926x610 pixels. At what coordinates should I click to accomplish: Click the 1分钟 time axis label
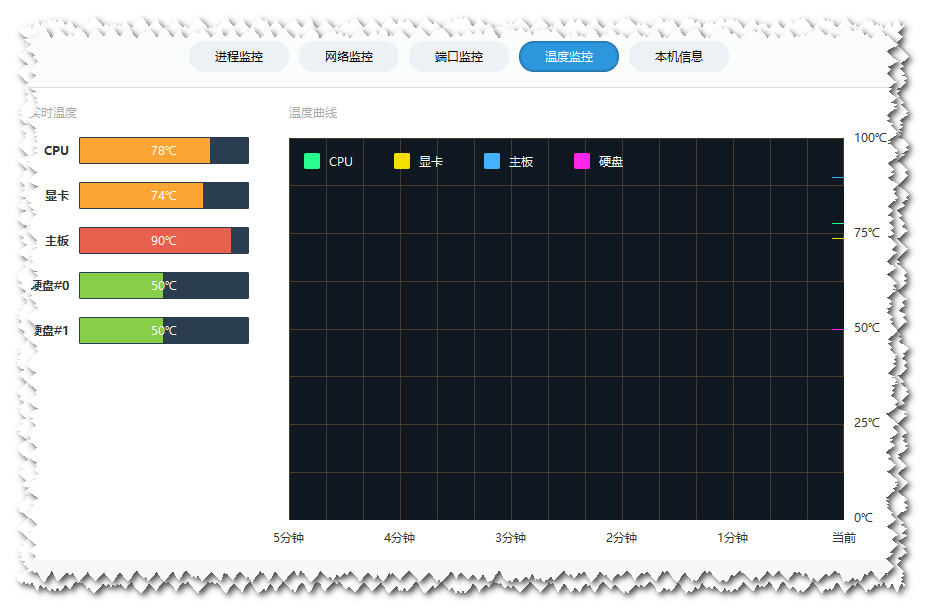[x=732, y=537]
